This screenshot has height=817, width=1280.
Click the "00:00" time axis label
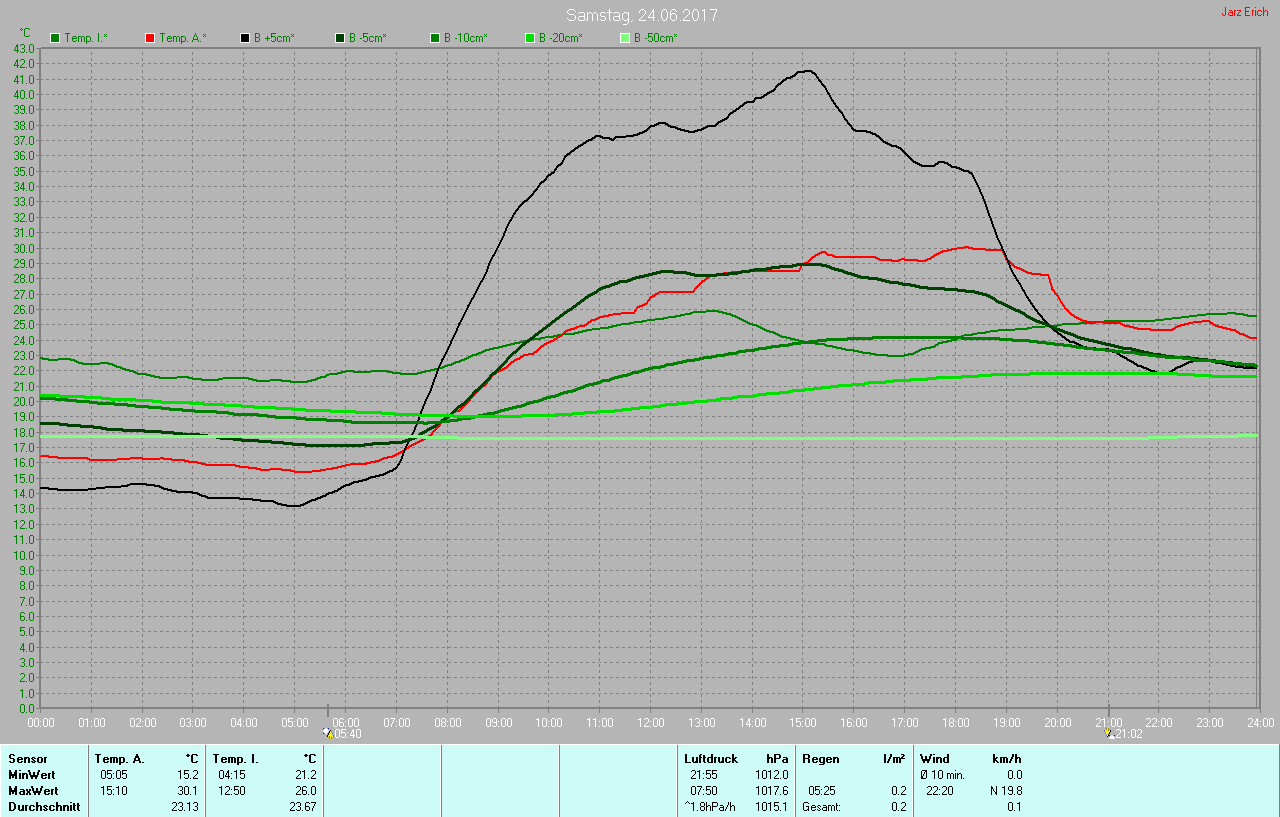click(40, 722)
